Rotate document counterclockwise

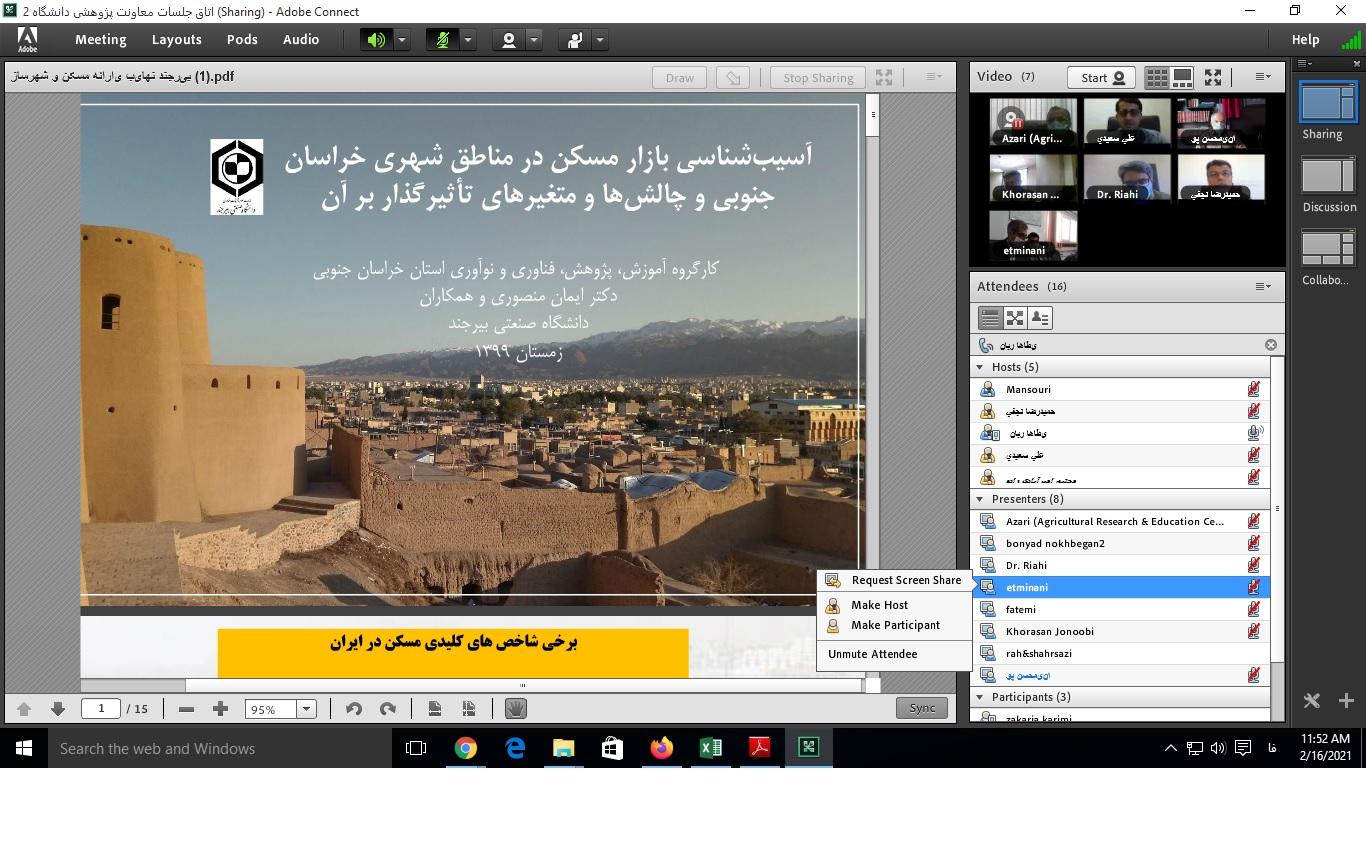coord(353,709)
